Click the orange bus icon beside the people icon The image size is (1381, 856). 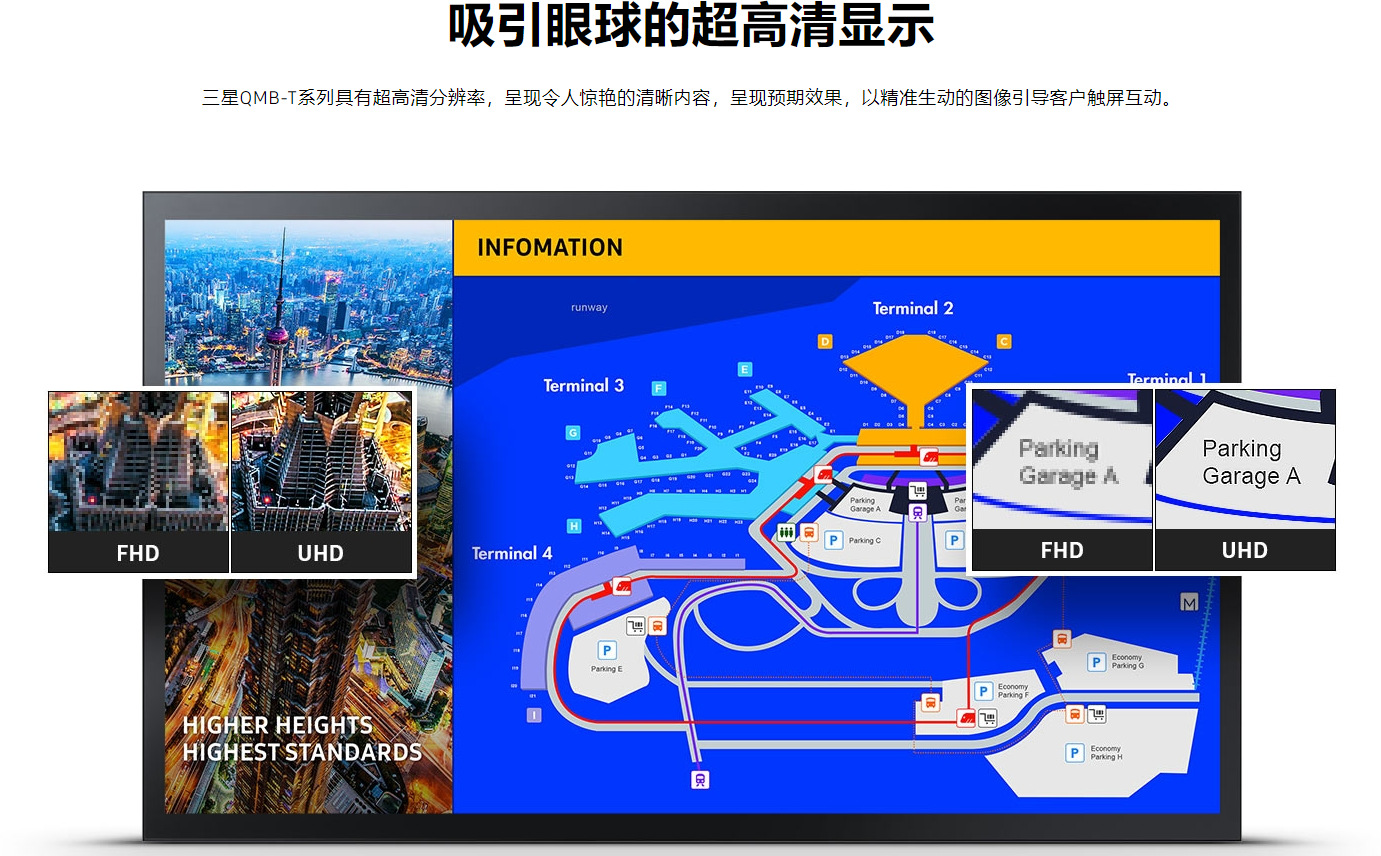809,532
